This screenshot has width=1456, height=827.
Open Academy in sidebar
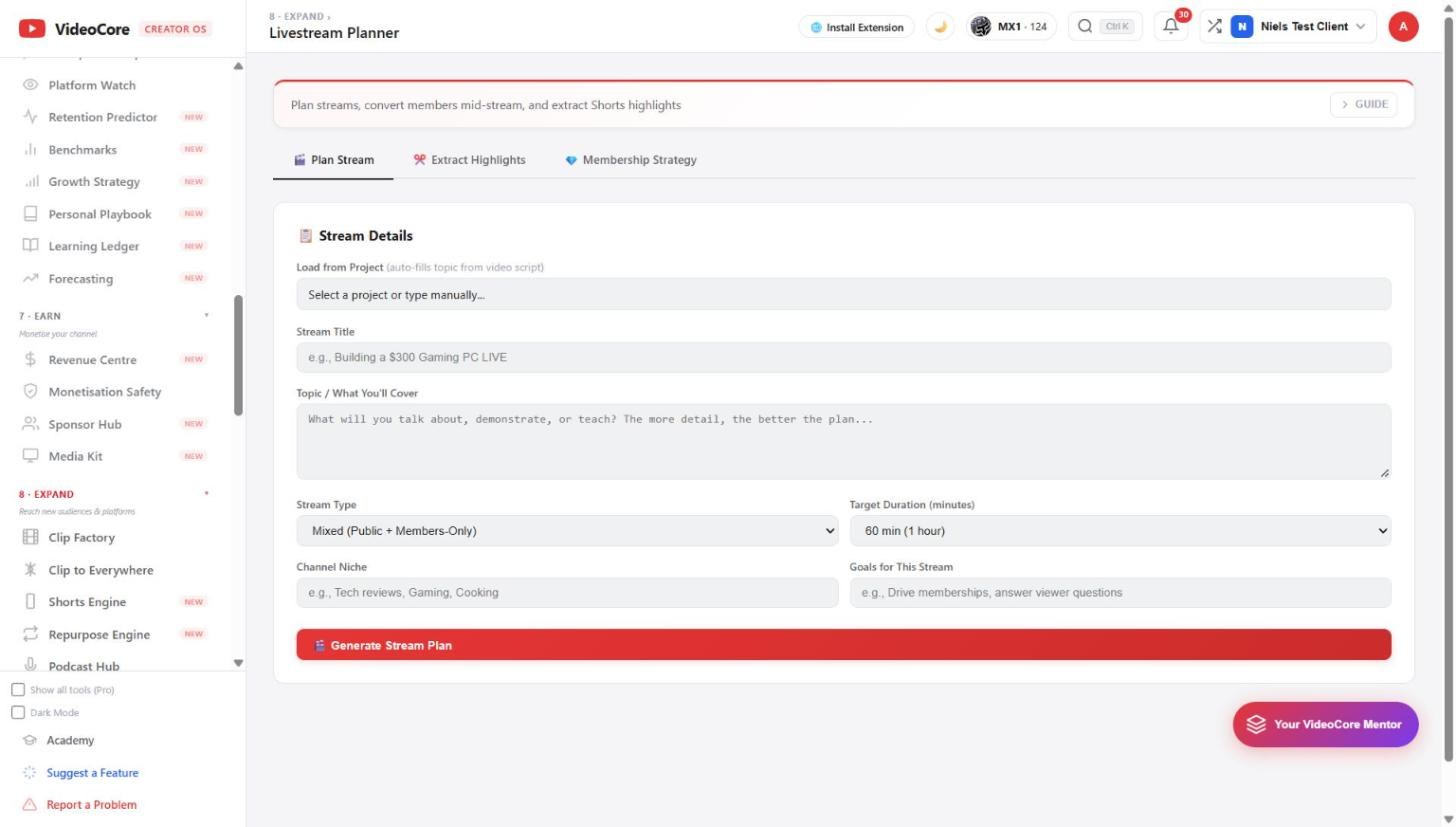tap(70, 741)
